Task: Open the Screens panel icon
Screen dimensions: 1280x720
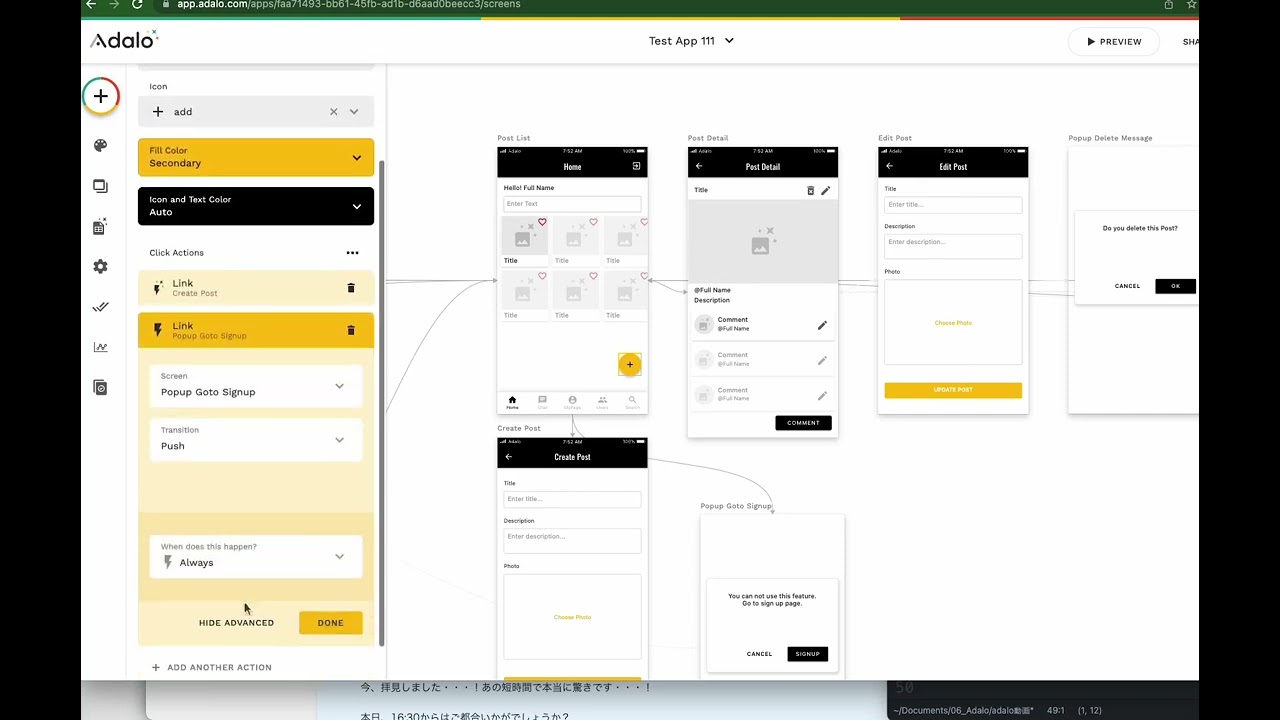Action: coord(100,186)
